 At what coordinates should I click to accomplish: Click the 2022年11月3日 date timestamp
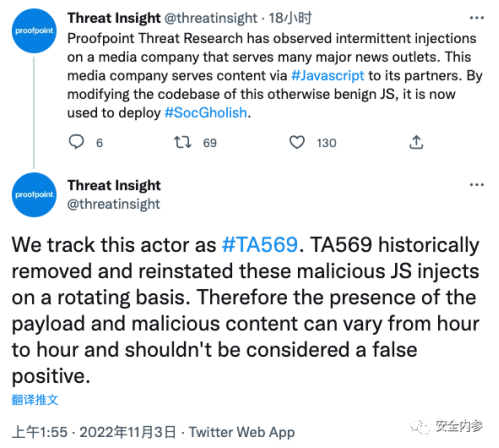(127, 432)
